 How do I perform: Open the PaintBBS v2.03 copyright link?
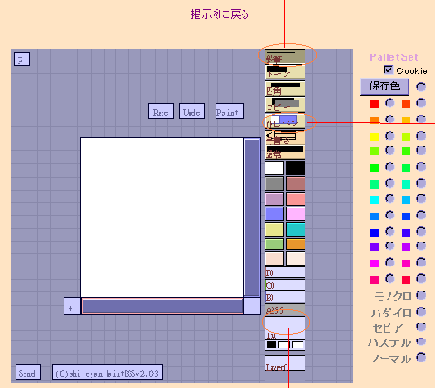[107, 372]
